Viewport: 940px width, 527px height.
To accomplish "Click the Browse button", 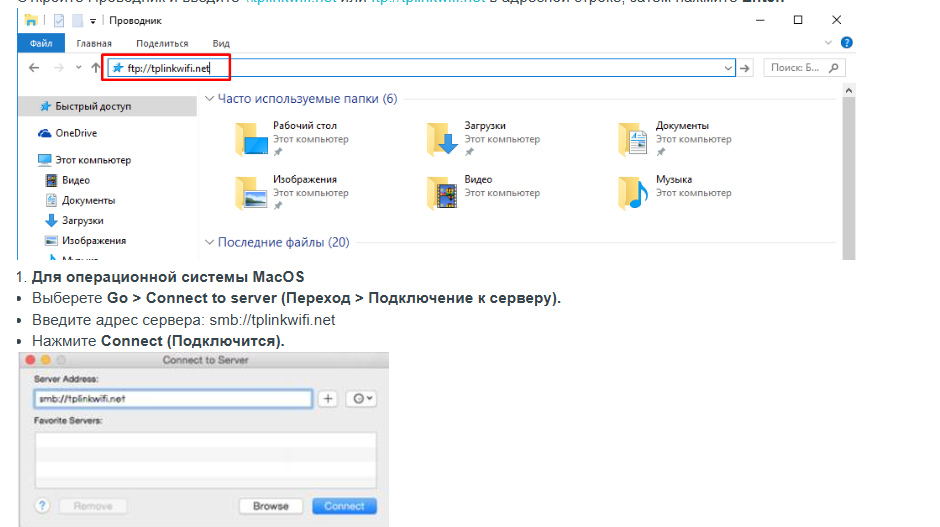I will 270,506.
